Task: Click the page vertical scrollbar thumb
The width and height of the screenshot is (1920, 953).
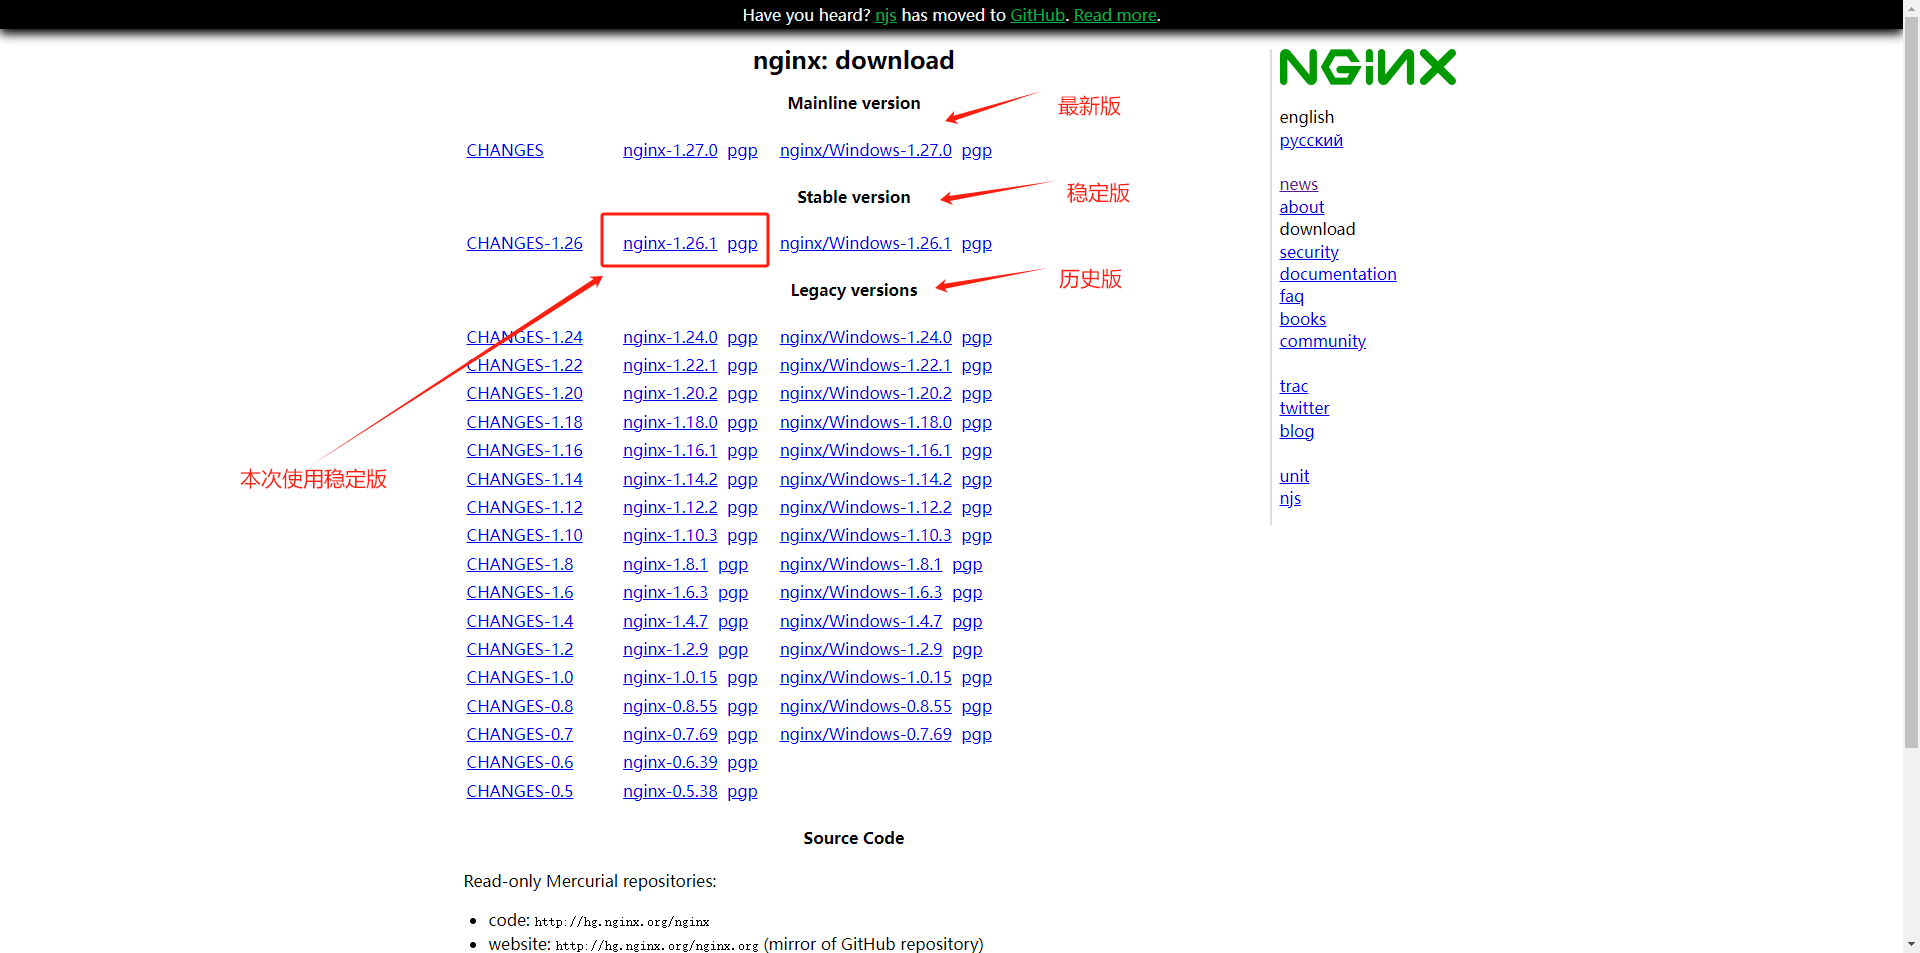Action: [x=1911, y=380]
